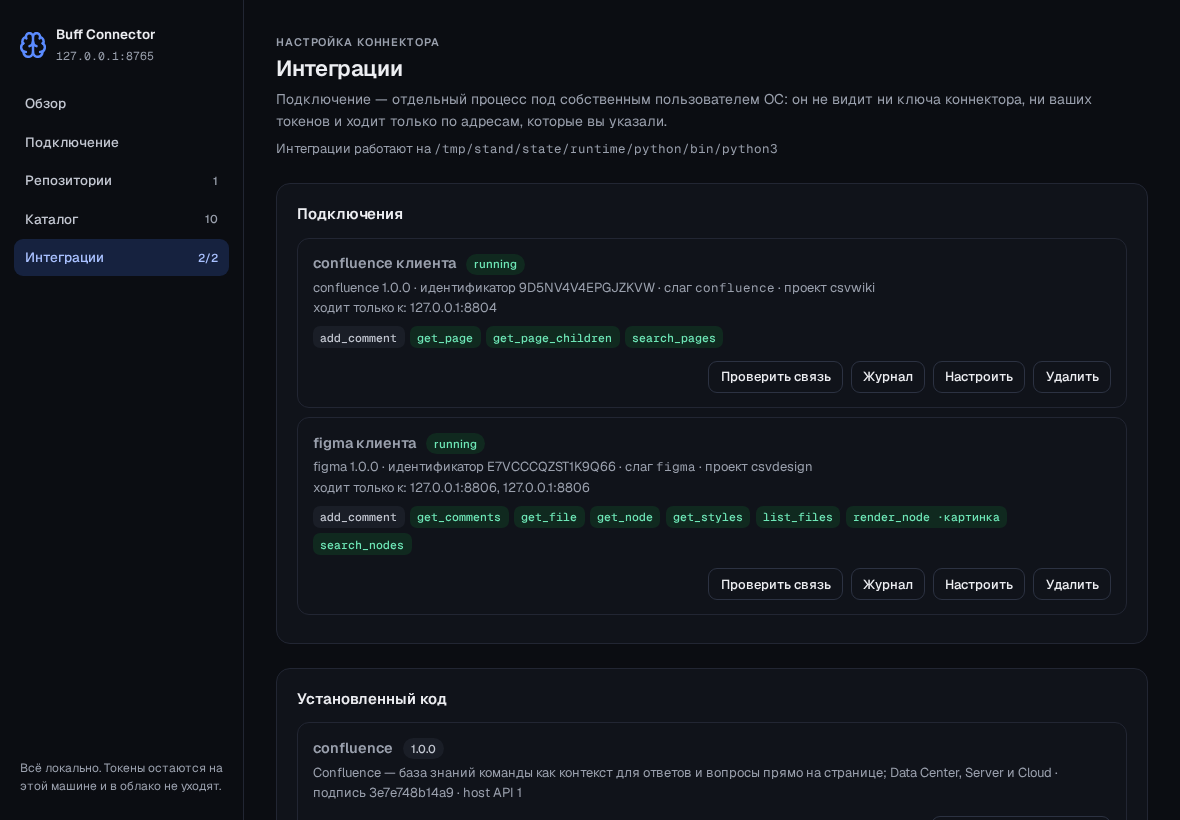Click the address 127.0.0.1:8804 text
Image resolution: width=1180 pixels, height=820 pixels.
pos(453,308)
